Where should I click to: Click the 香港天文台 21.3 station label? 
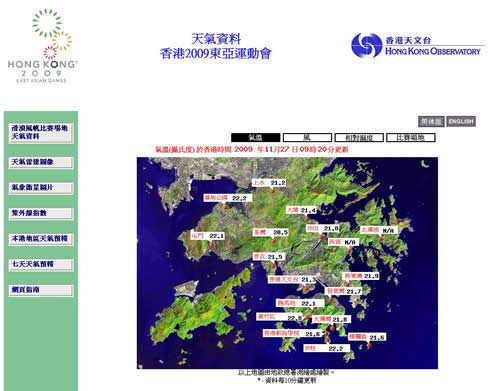[292, 280]
